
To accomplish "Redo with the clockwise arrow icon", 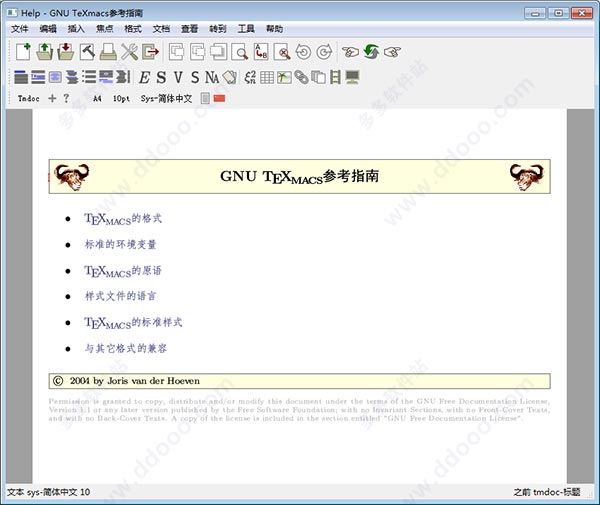I will pos(324,52).
